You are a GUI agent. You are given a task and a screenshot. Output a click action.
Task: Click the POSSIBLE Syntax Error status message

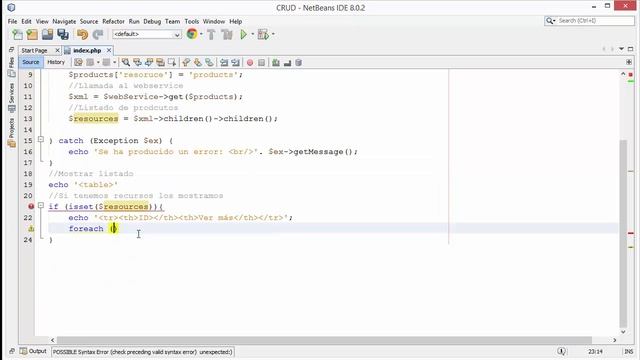point(142,352)
